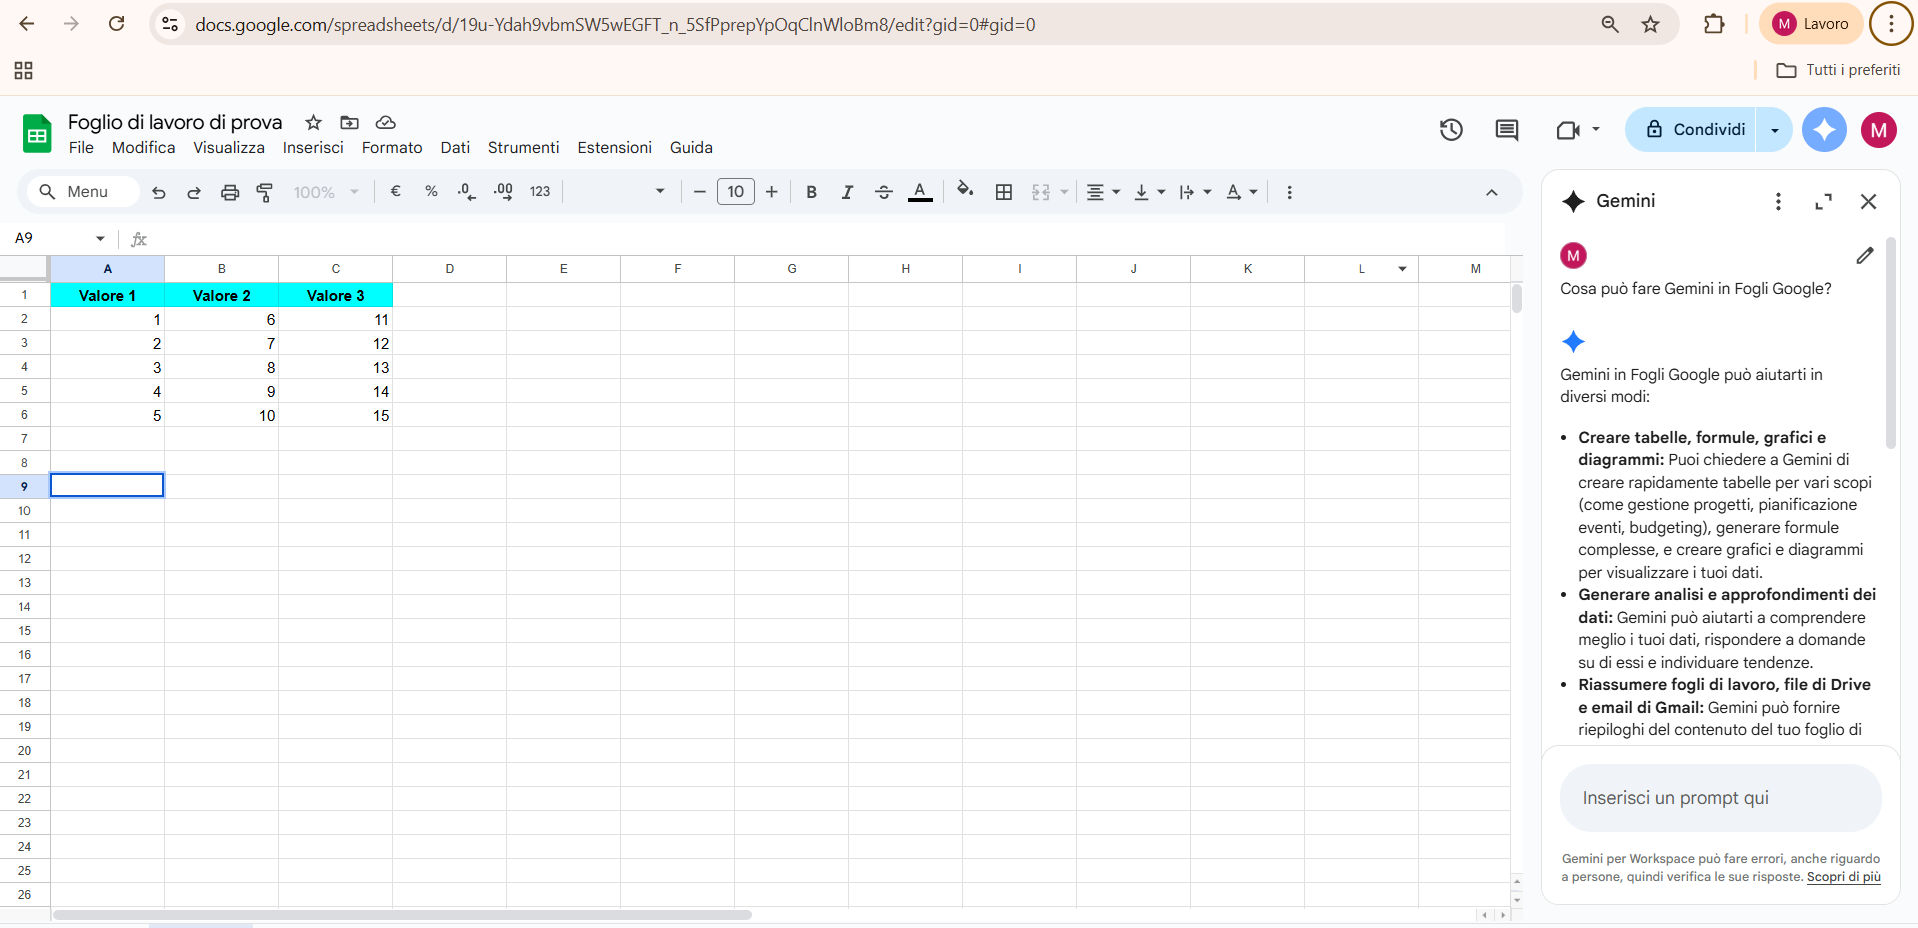Open the fill color picker
Viewport: 1918px width, 928px height.
(965, 190)
